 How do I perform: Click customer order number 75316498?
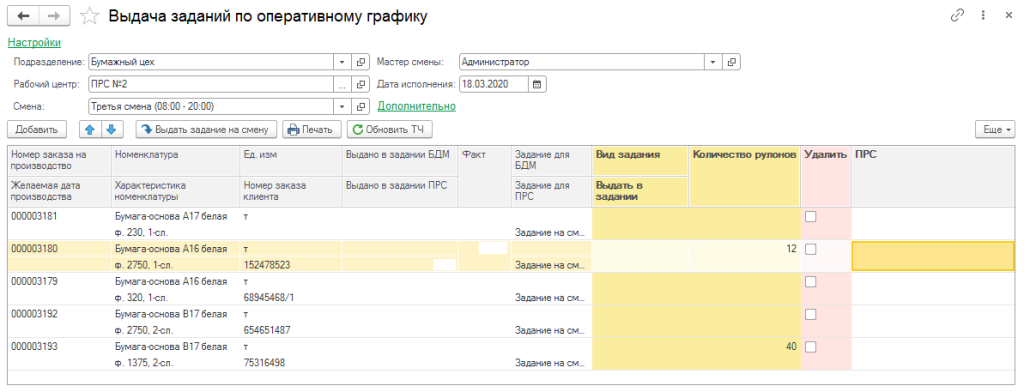264,363
